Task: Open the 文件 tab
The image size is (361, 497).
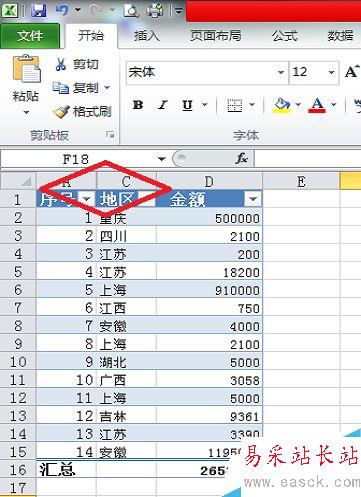Action: [x=30, y=36]
